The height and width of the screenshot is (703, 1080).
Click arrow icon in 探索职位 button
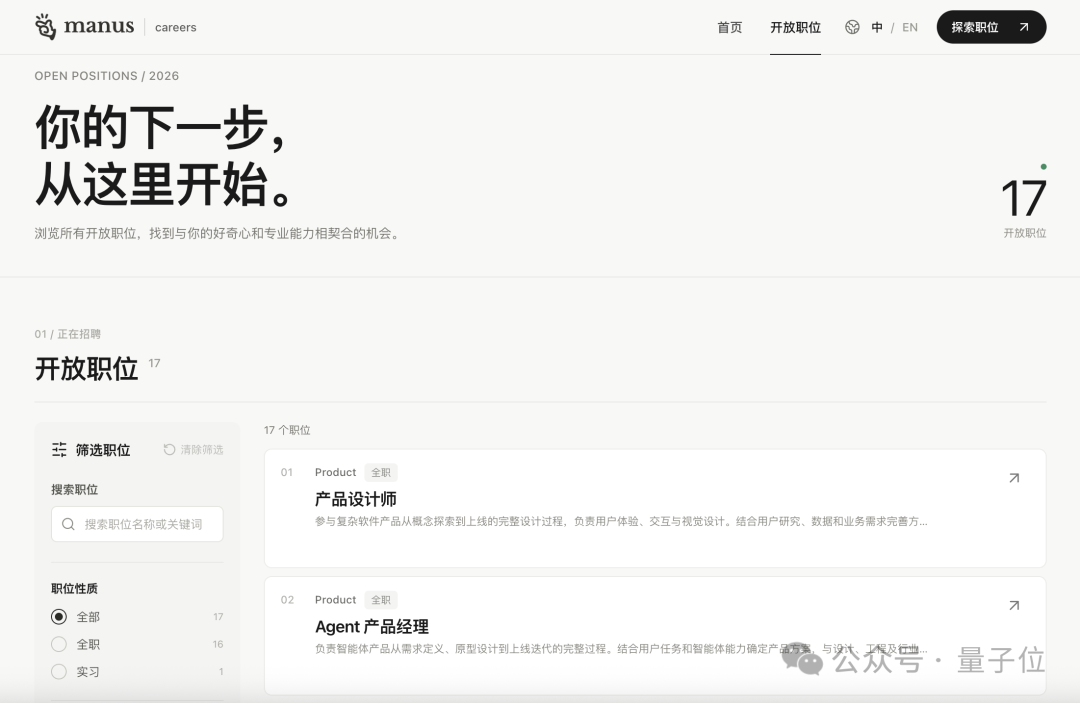coord(1024,27)
